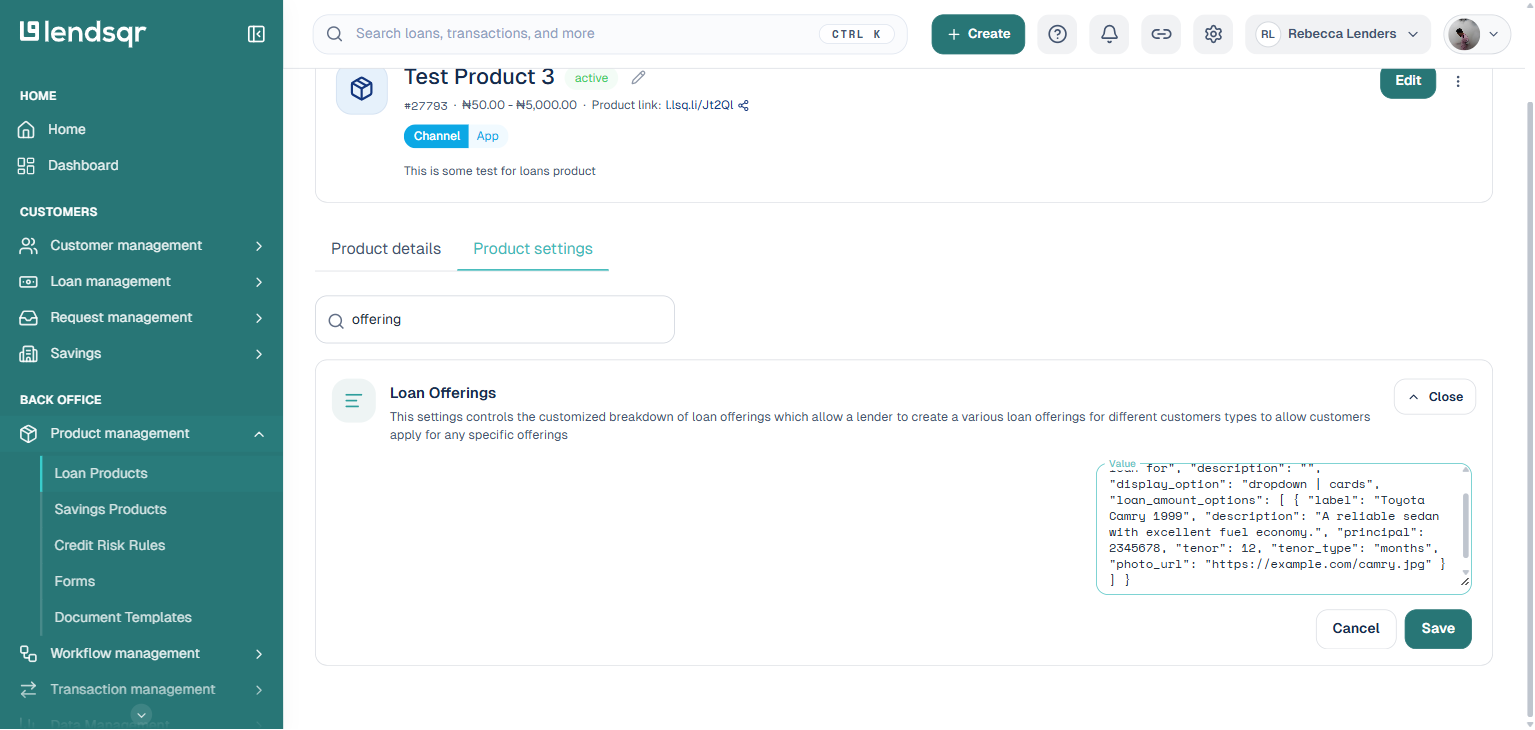Open Credit Risk Rules
This screenshot has height=730, width=1535.
(110, 545)
